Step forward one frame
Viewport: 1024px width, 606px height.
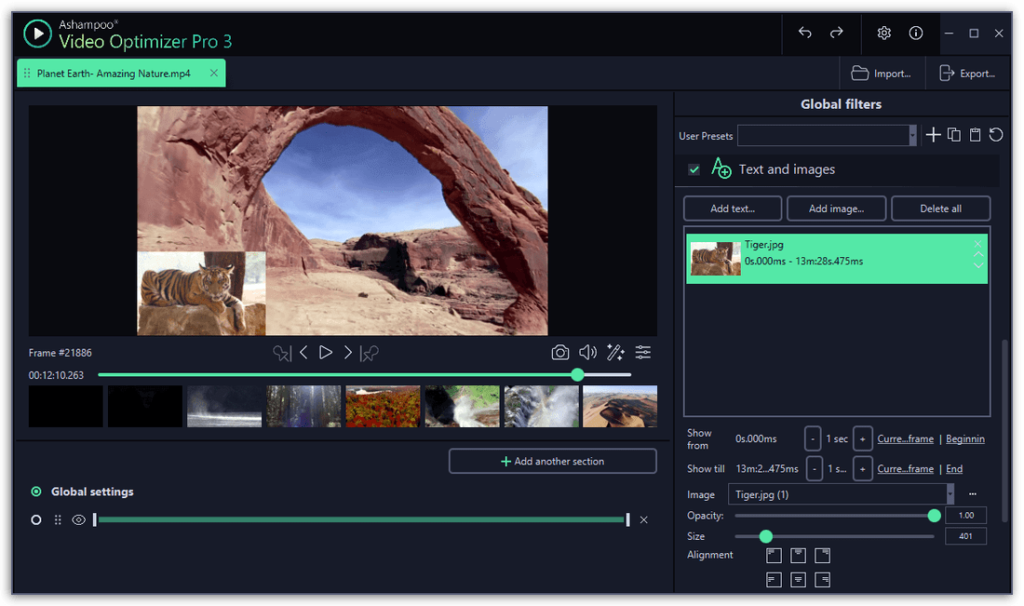347,353
